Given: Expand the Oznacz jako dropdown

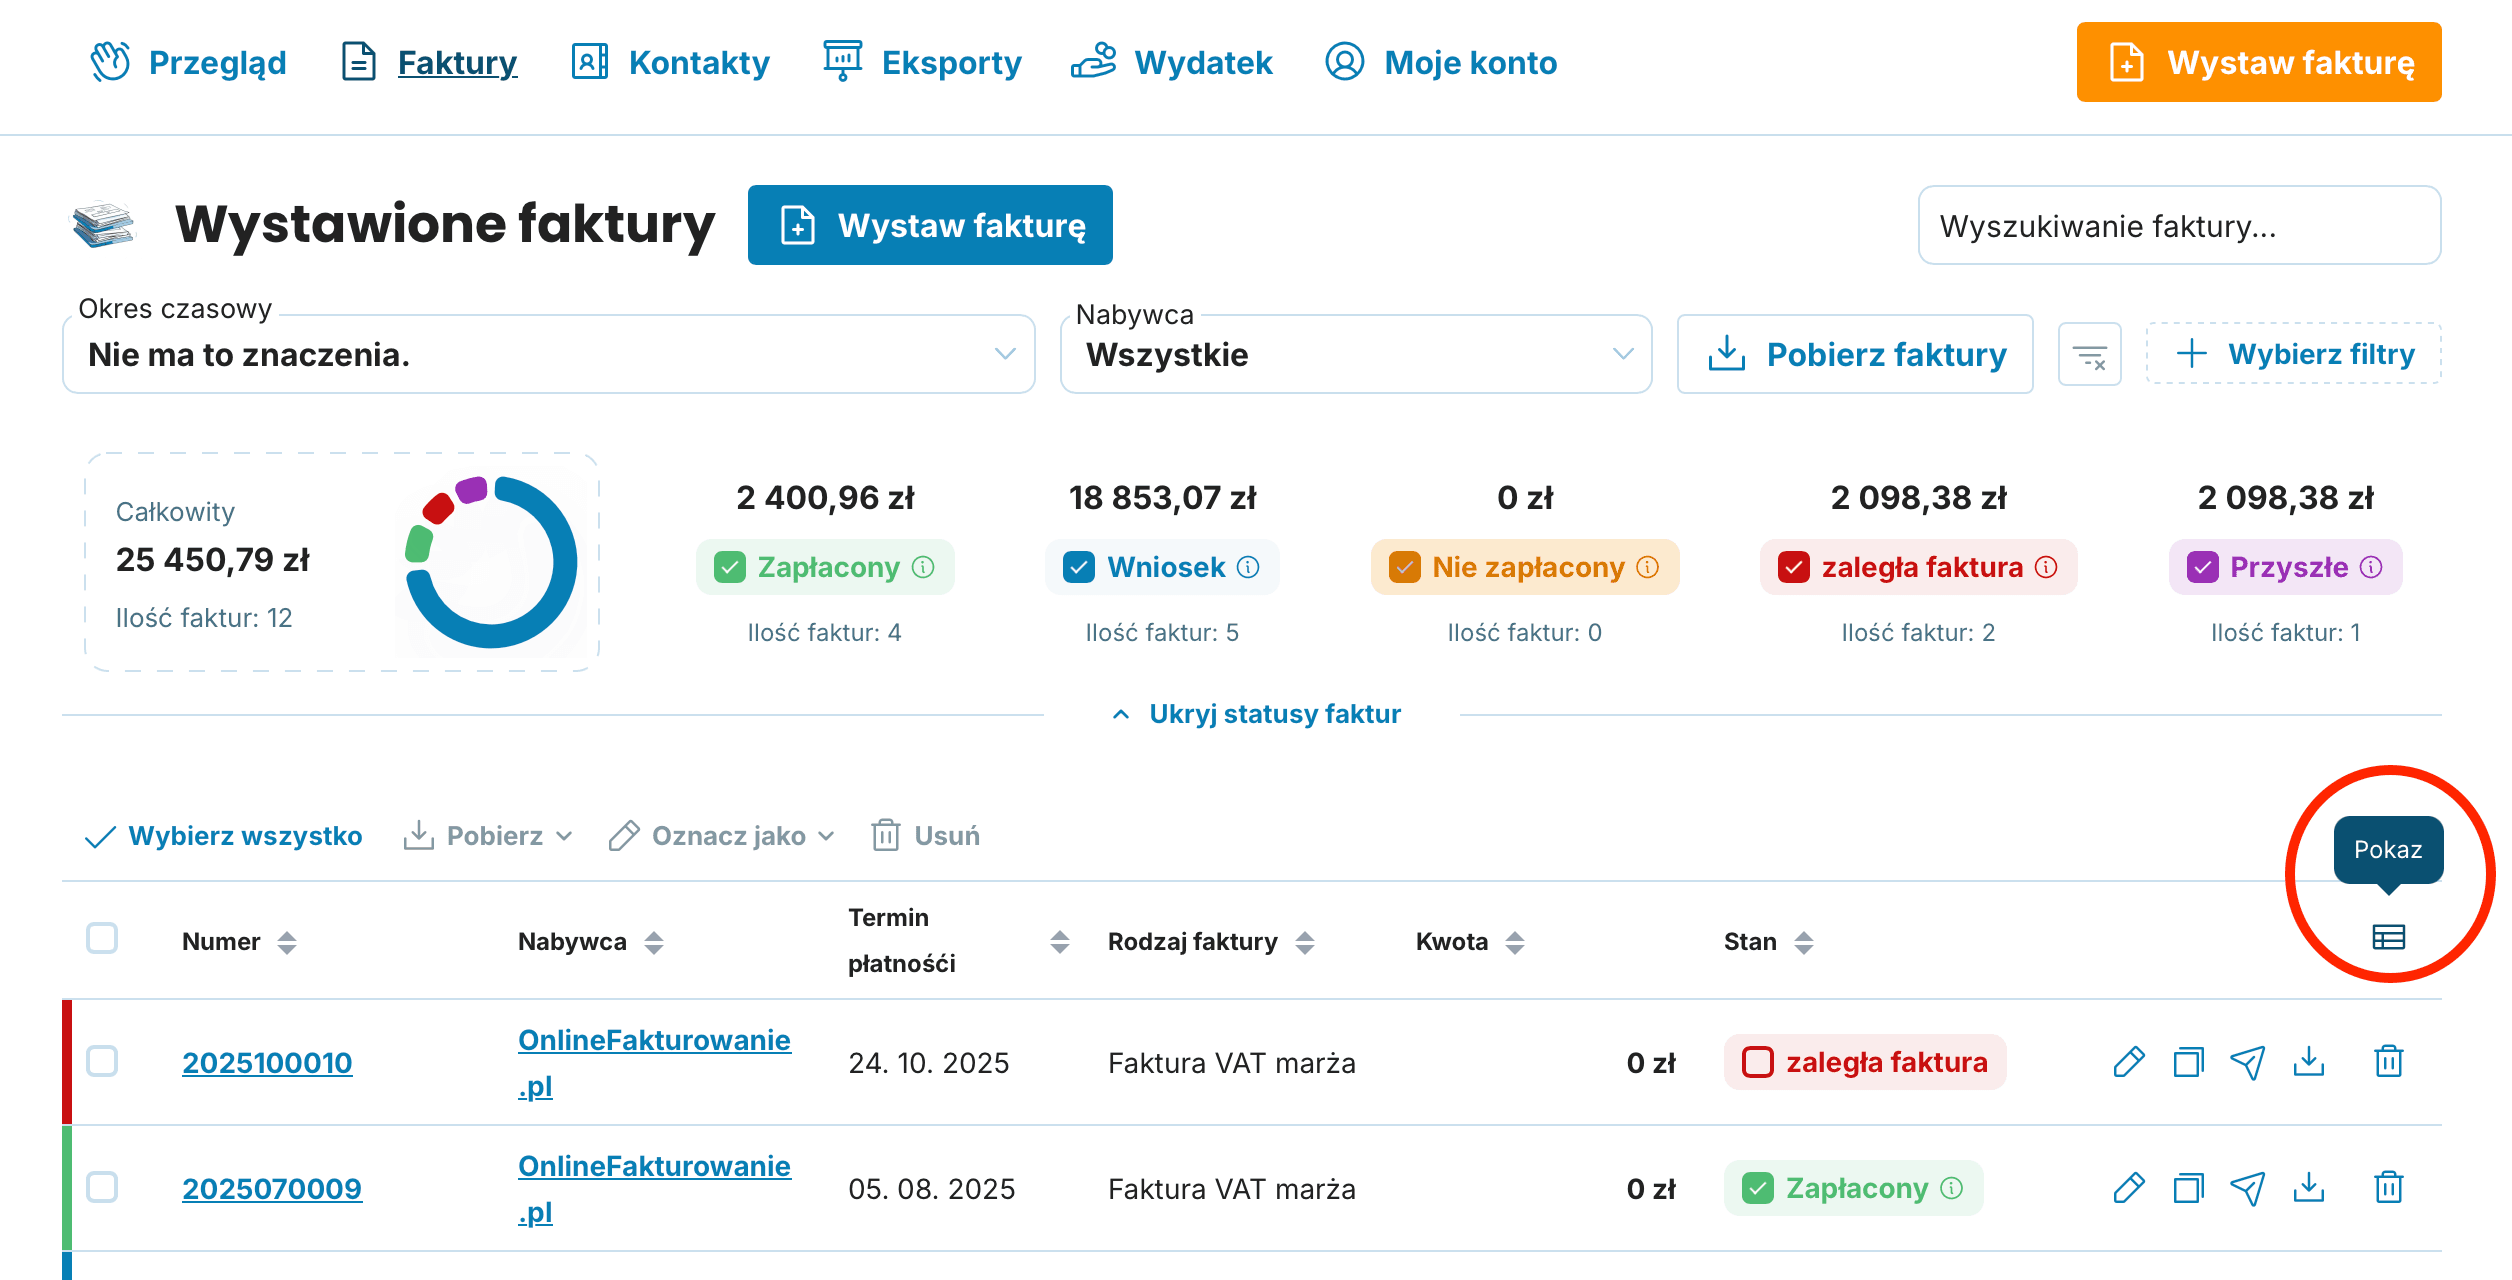Looking at the screenshot, I should click(x=721, y=836).
